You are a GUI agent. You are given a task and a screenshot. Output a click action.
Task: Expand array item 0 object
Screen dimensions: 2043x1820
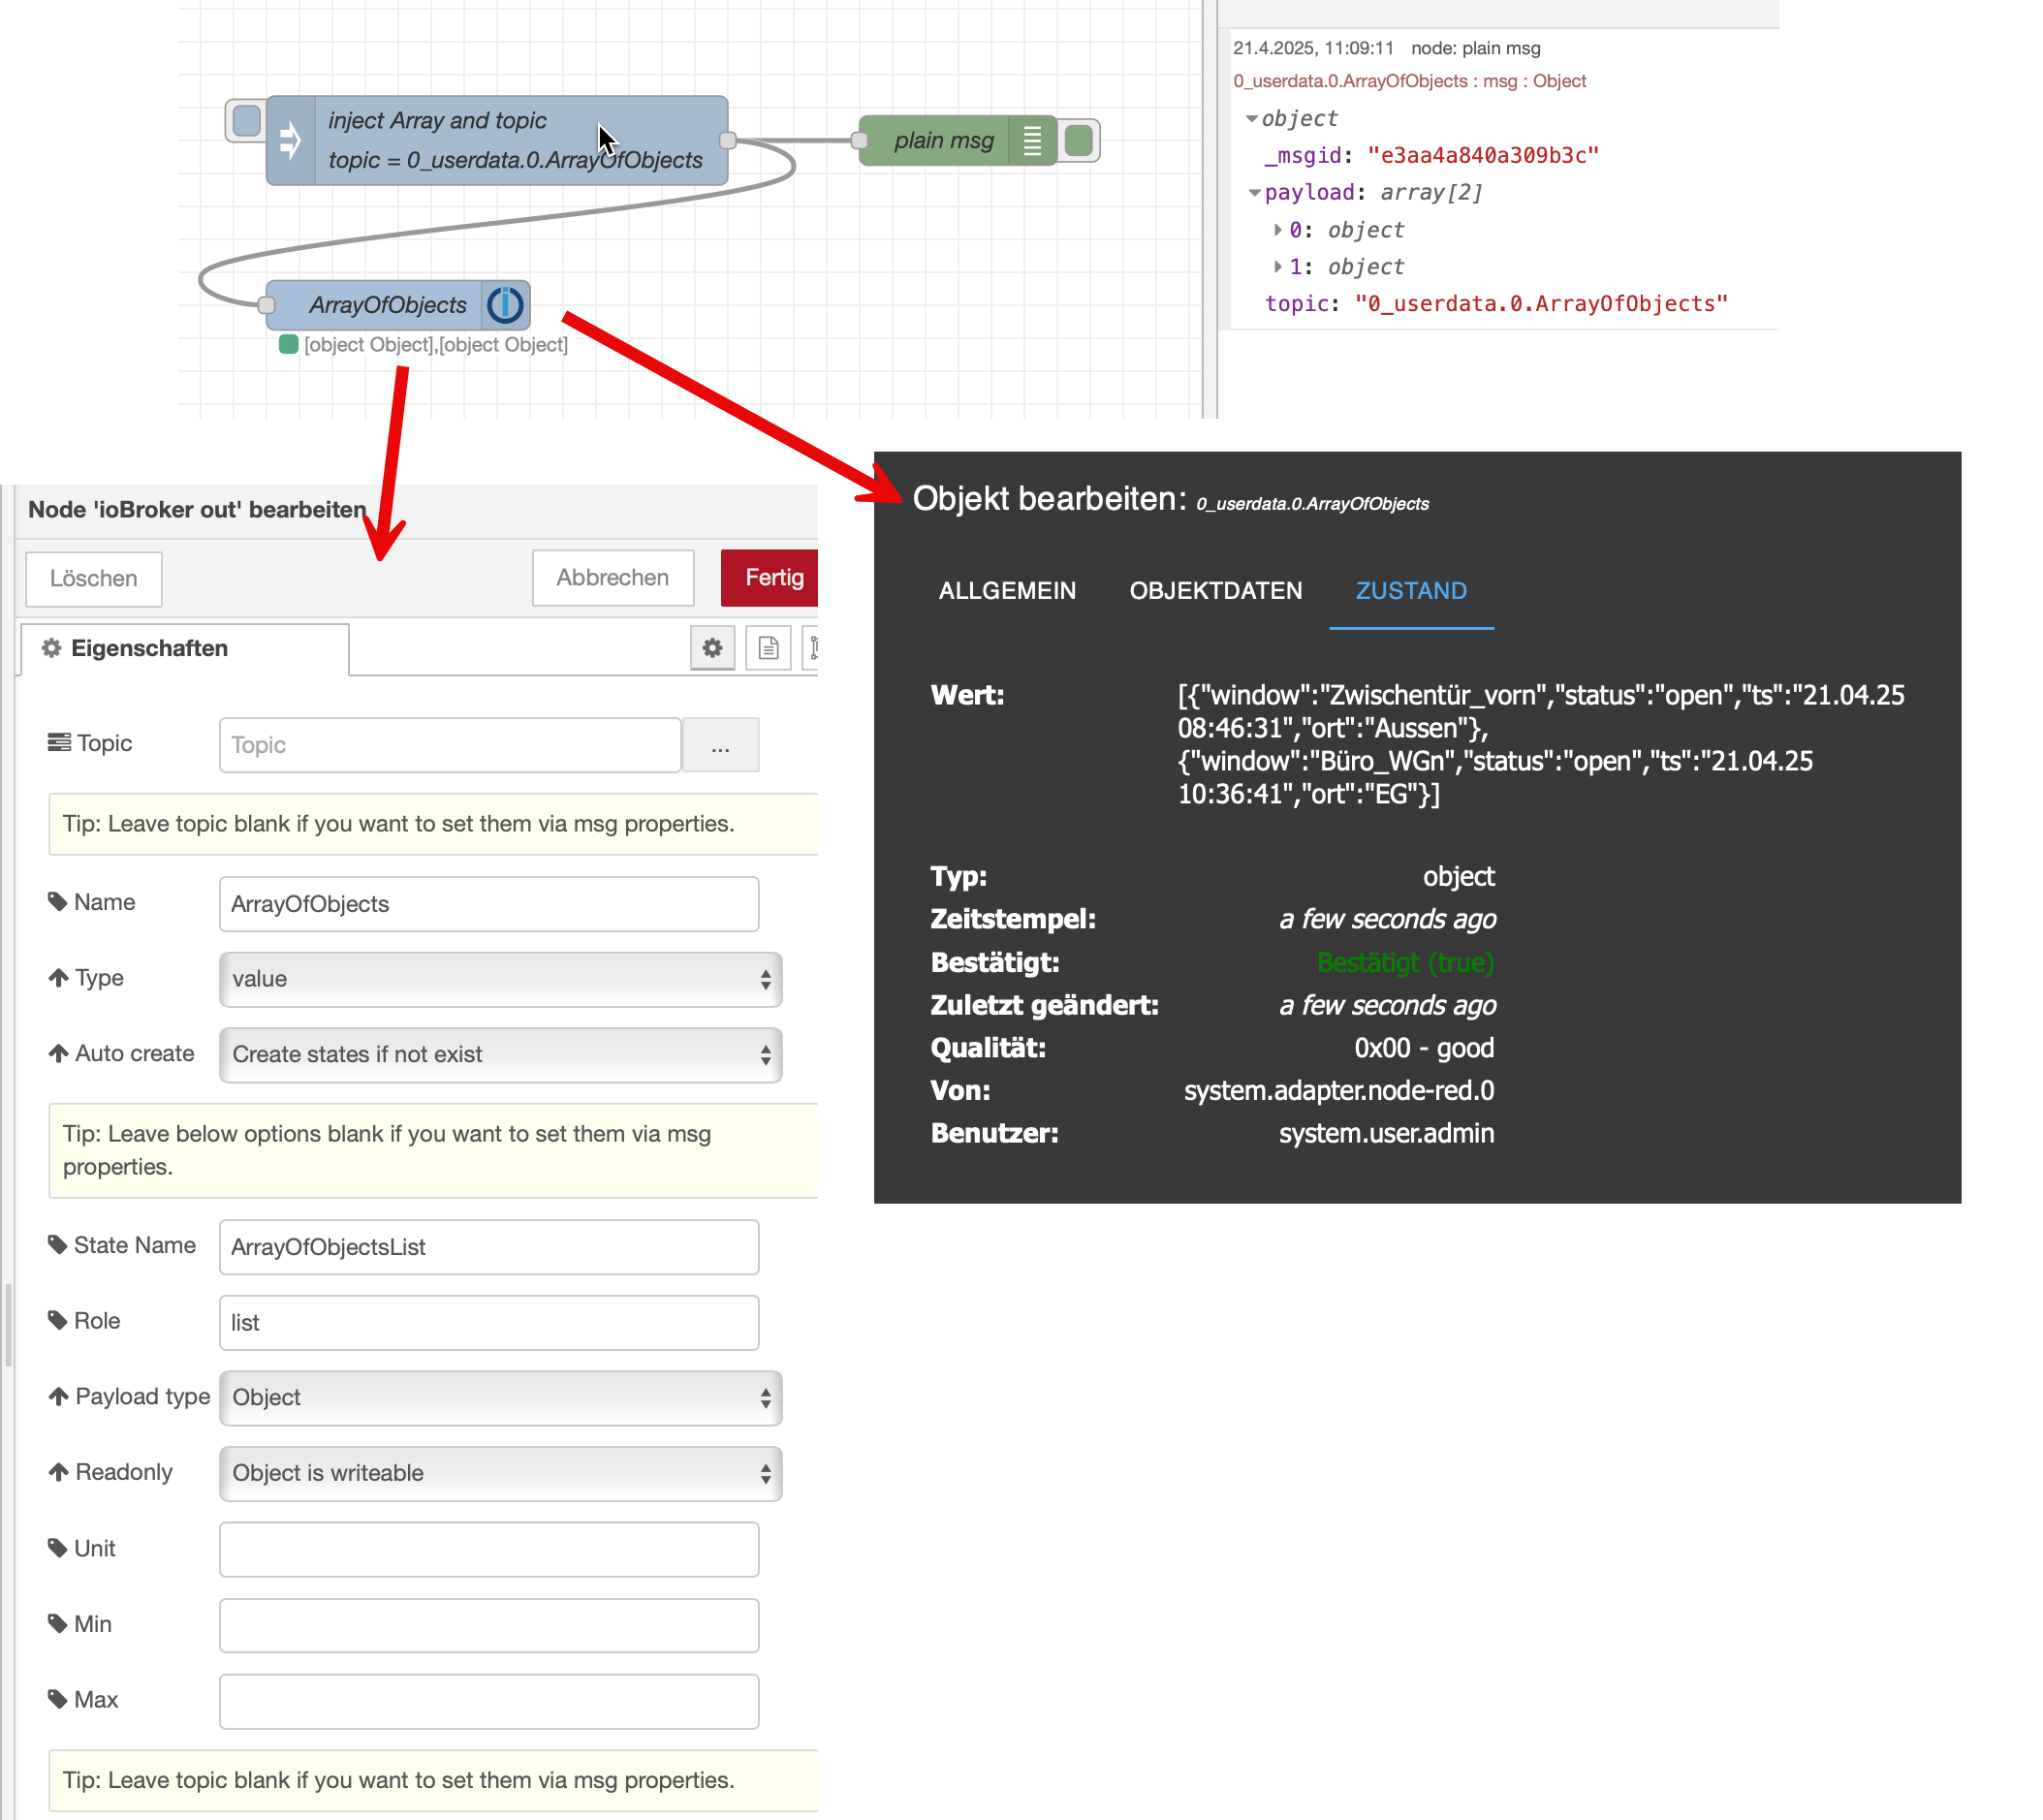tap(1278, 230)
